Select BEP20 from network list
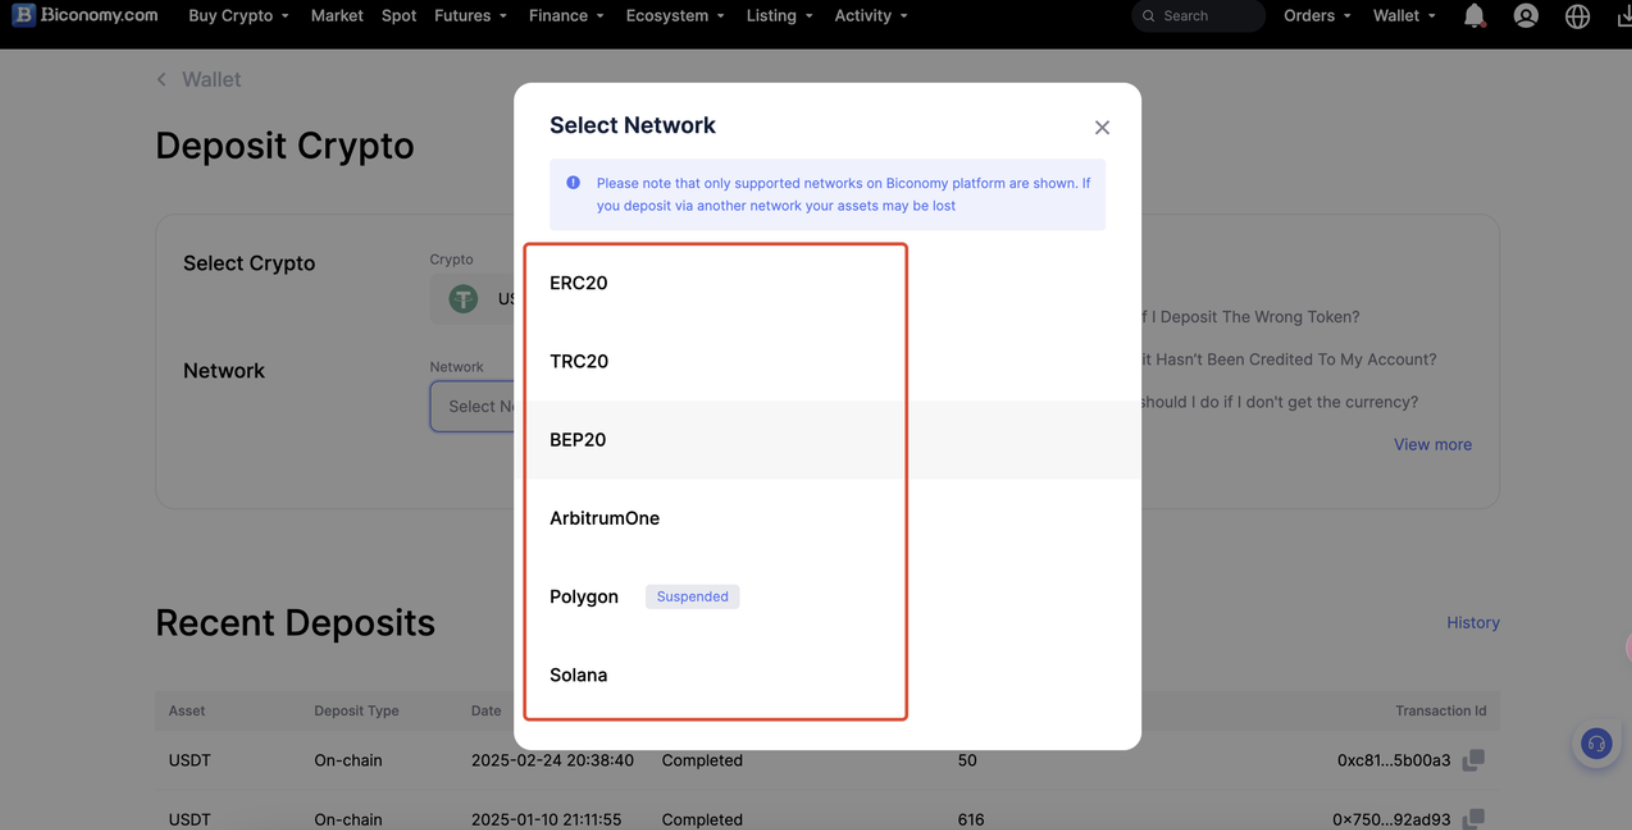Viewport: 1632px width, 830px height. [578, 440]
